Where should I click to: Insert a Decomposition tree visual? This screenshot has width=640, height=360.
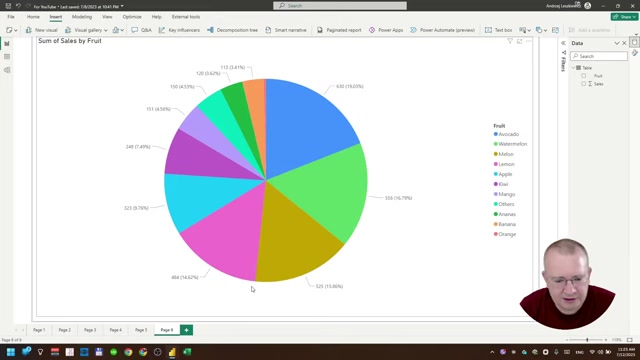232,30
